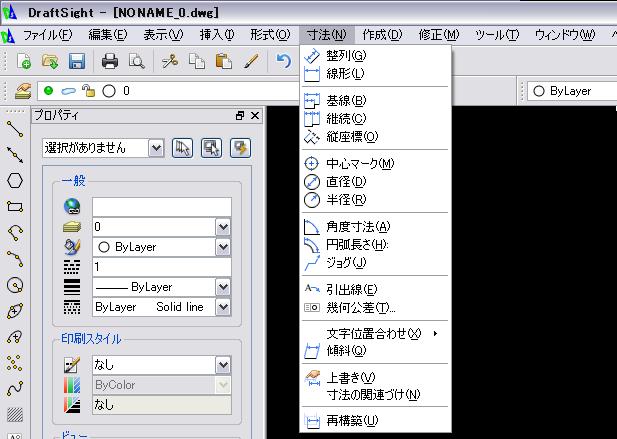Choose 角度寸法(A) angular dimension
The image size is (617, 439).
point(375,227)
